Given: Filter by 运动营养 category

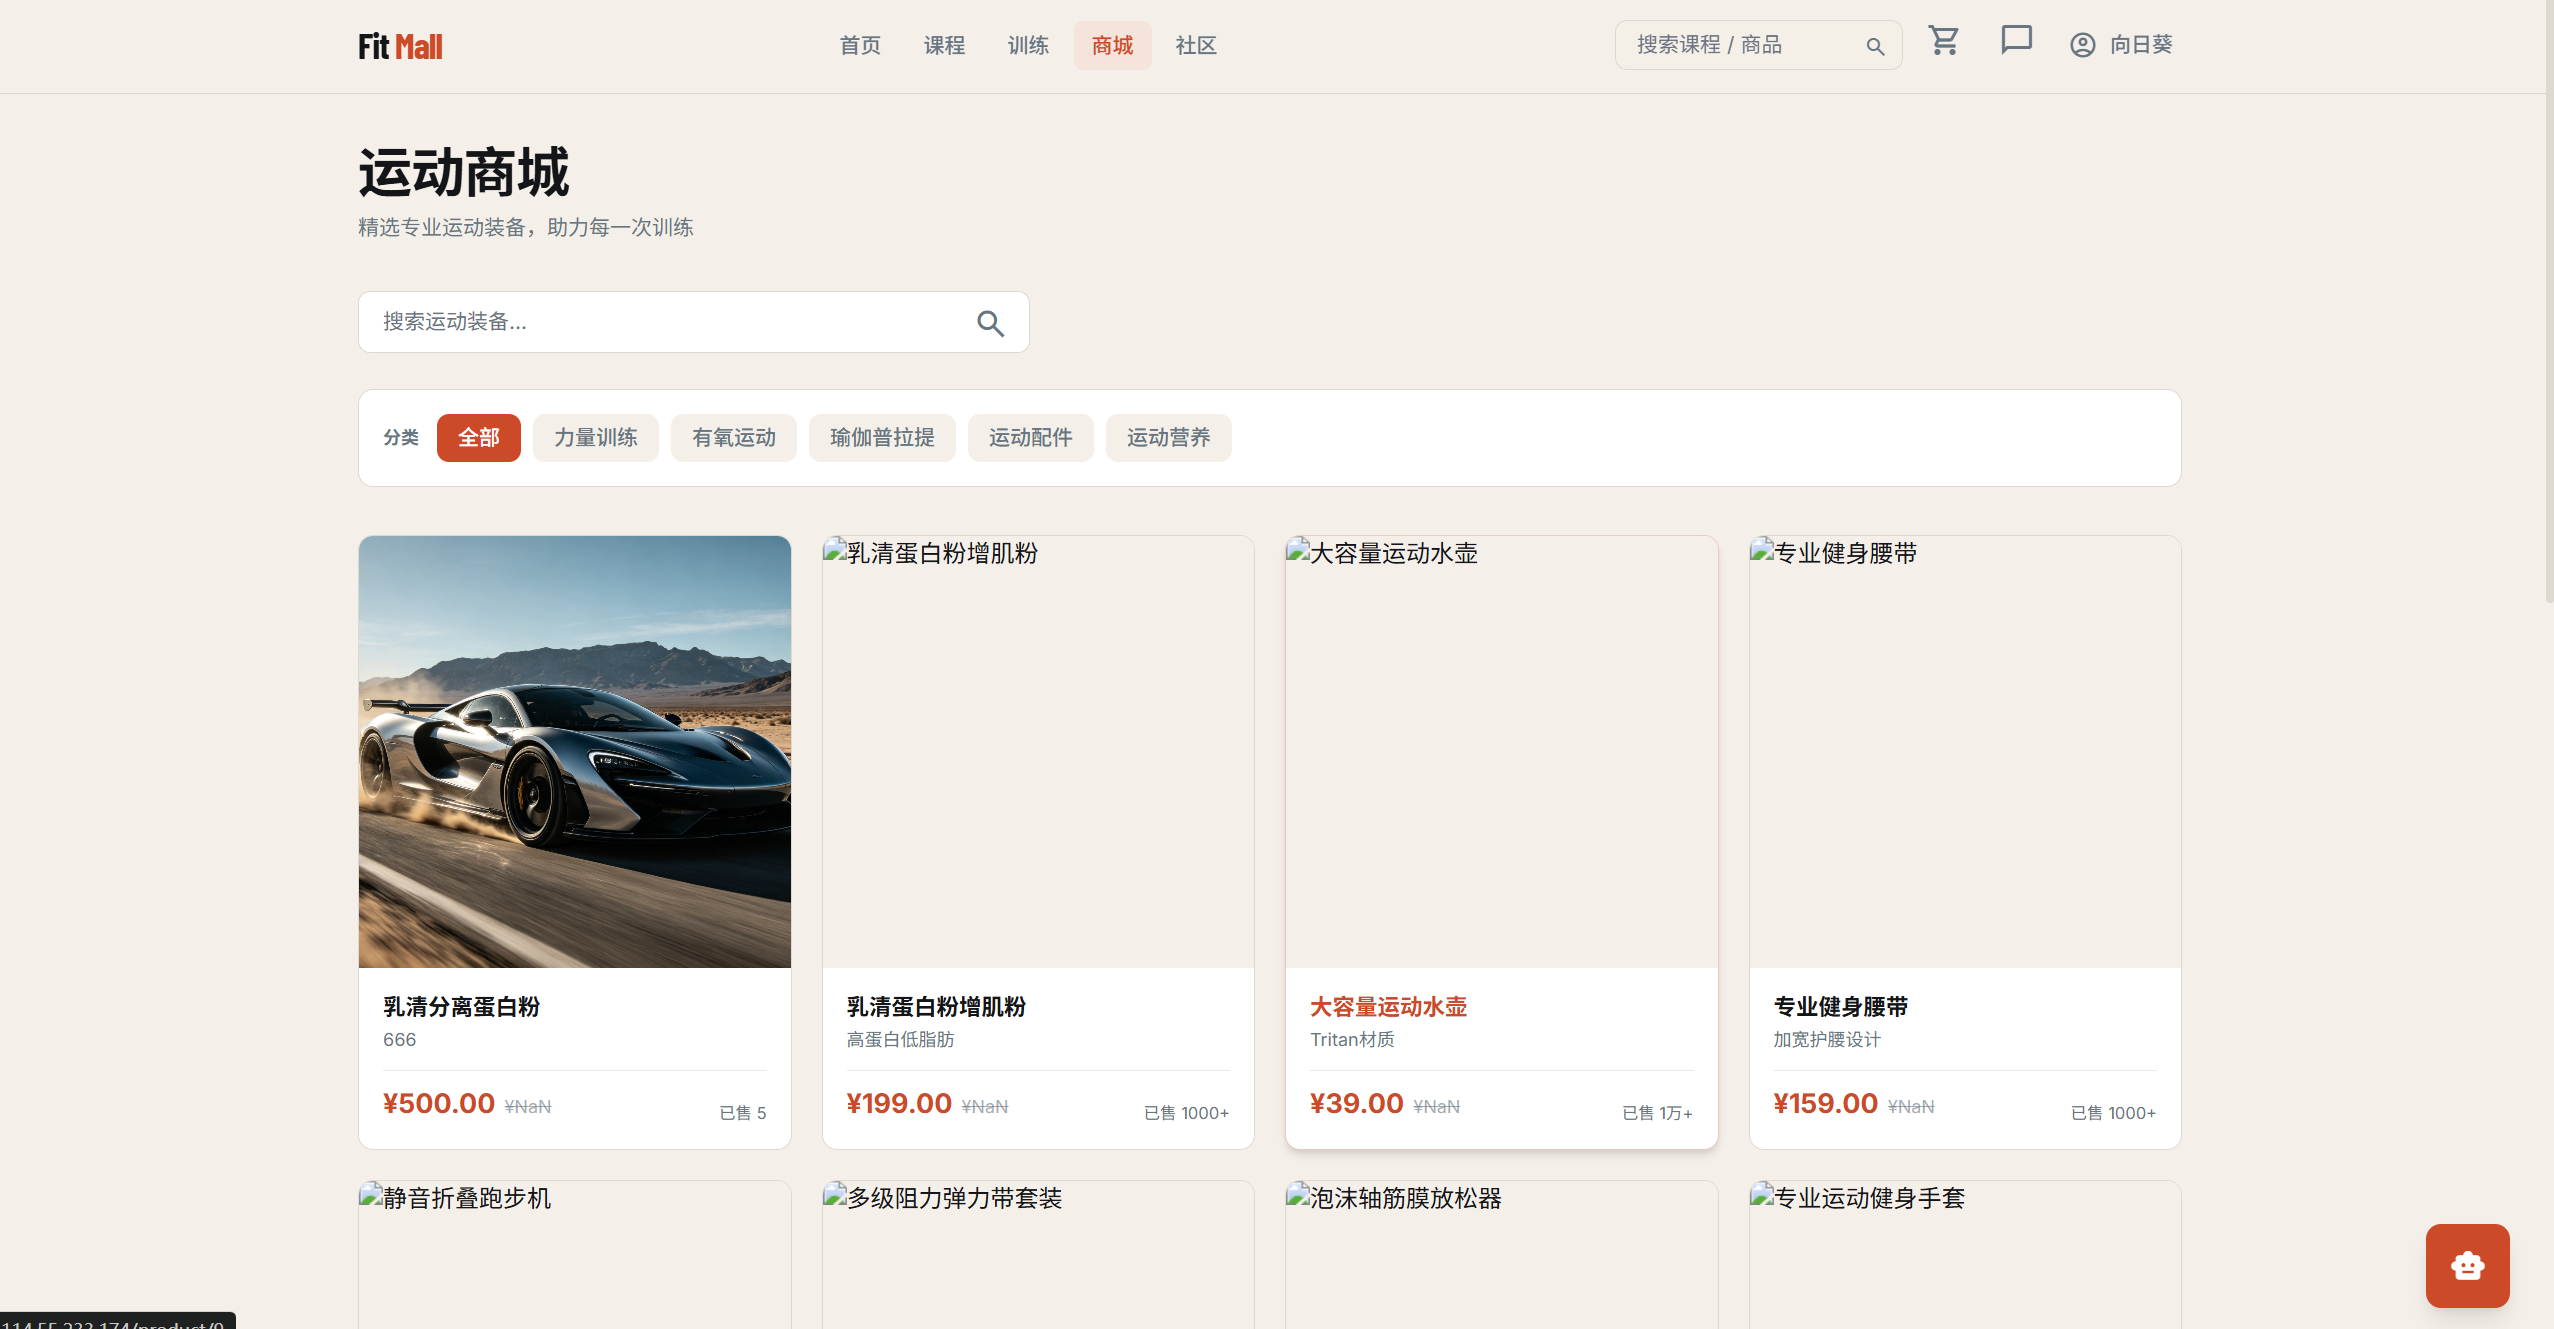Looking at the screenshot, I should pos(1168,438).
